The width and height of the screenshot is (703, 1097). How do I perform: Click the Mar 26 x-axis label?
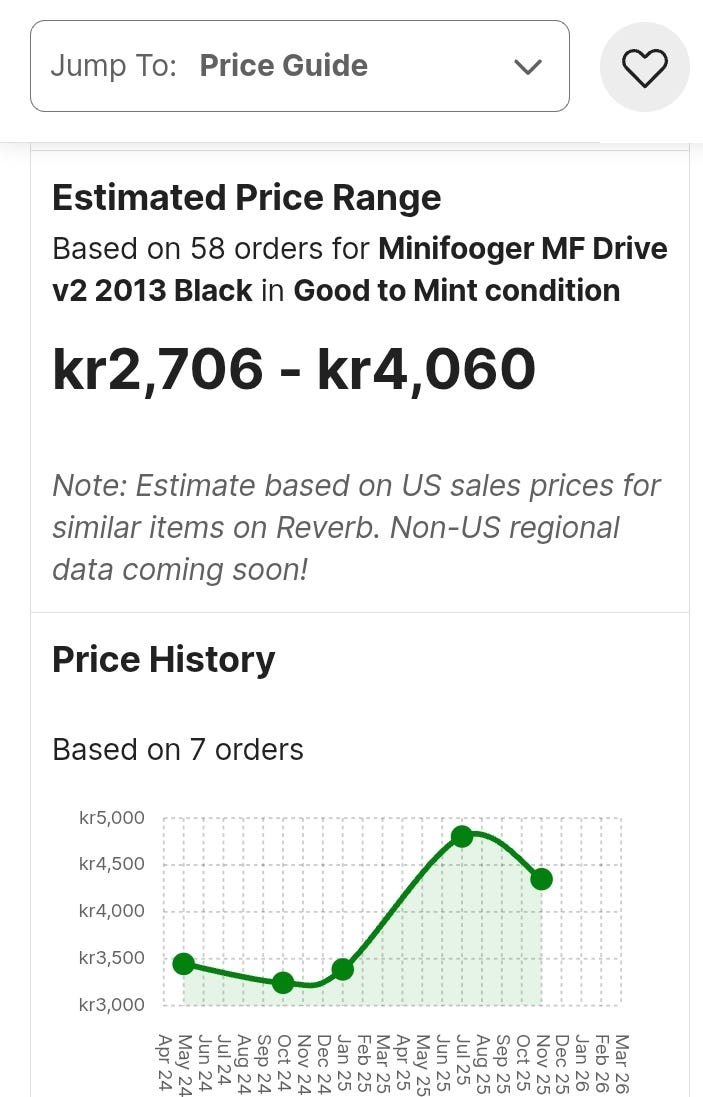click(621, 1063)
